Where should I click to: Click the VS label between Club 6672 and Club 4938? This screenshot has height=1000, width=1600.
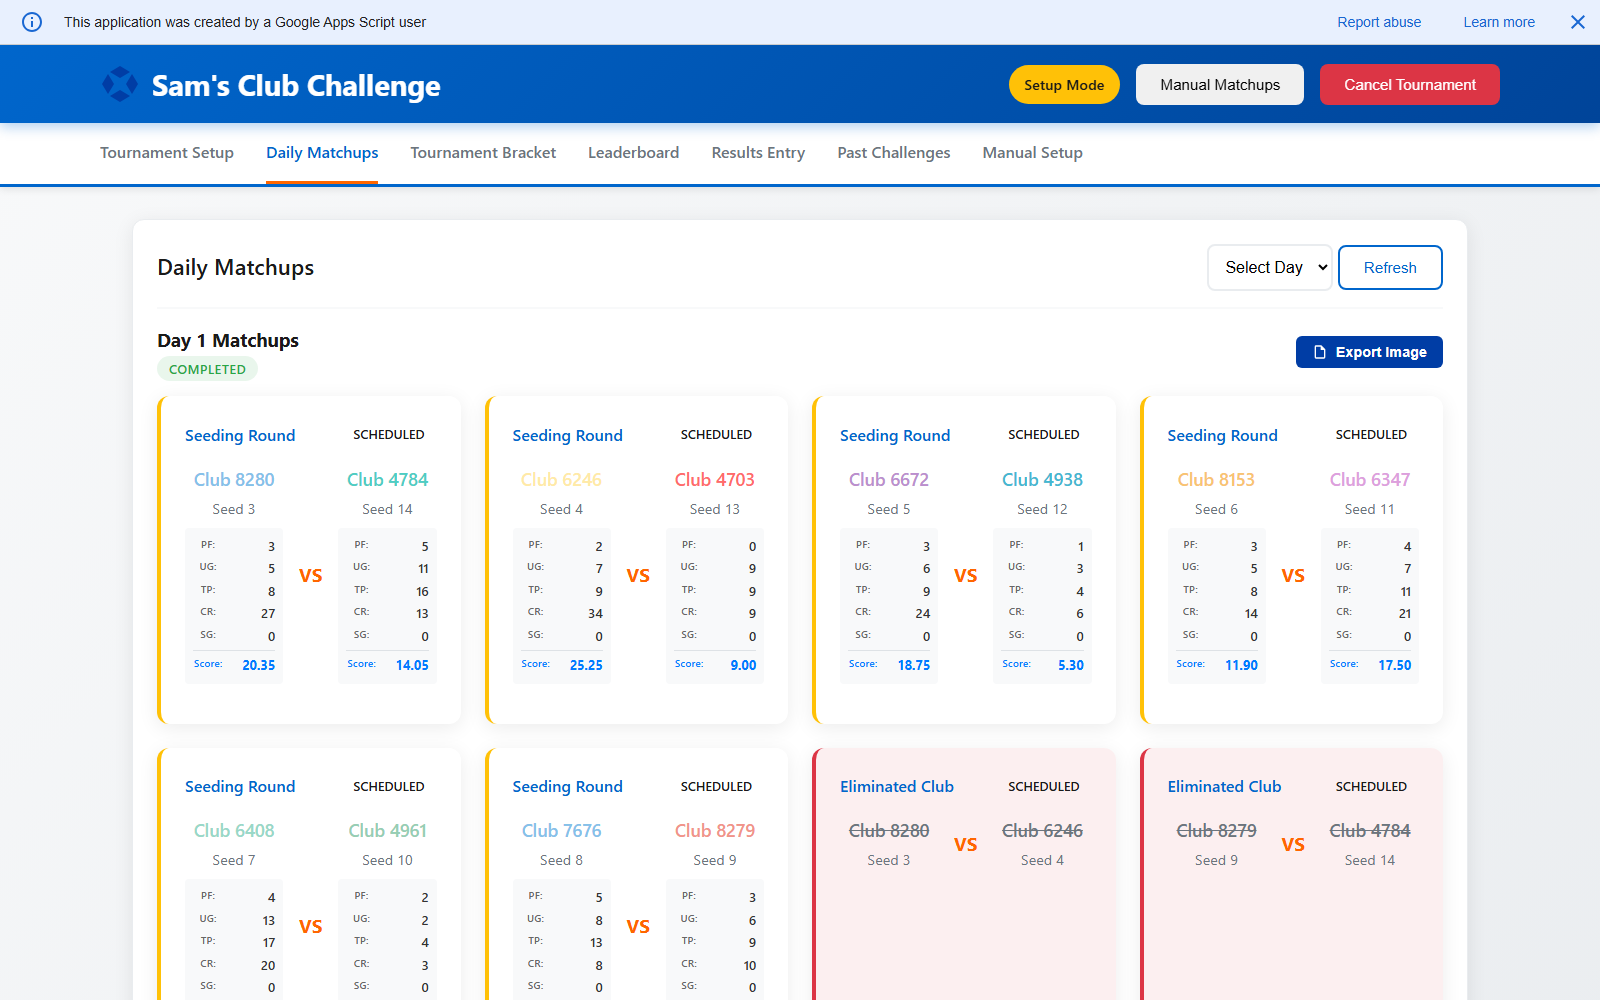pyautogui.click(x=965, y=575)
